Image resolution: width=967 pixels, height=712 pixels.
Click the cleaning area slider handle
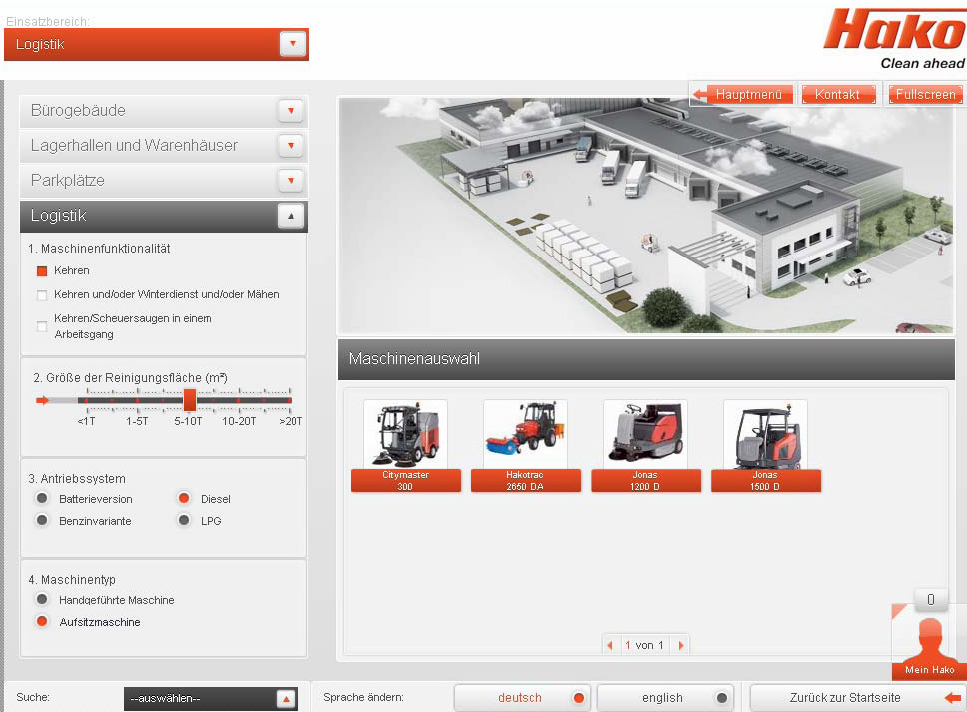point(190,400)
